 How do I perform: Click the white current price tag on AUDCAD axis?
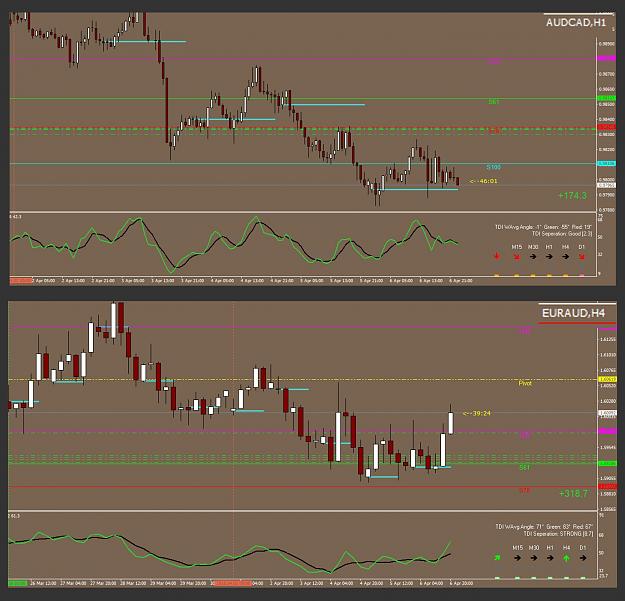click(x=606, y=185)
